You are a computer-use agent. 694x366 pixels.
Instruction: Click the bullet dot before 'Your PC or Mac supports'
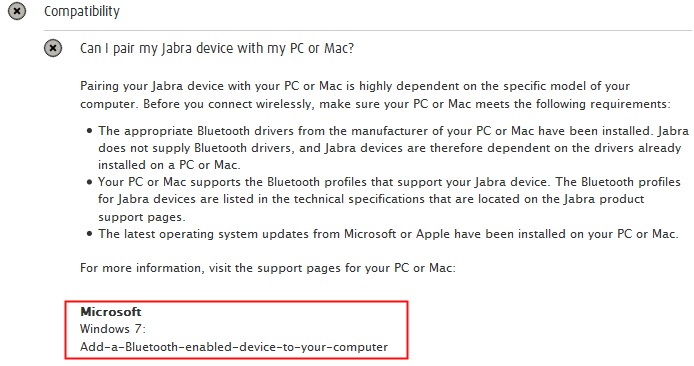pyautogui.click(x=90, y=182)
